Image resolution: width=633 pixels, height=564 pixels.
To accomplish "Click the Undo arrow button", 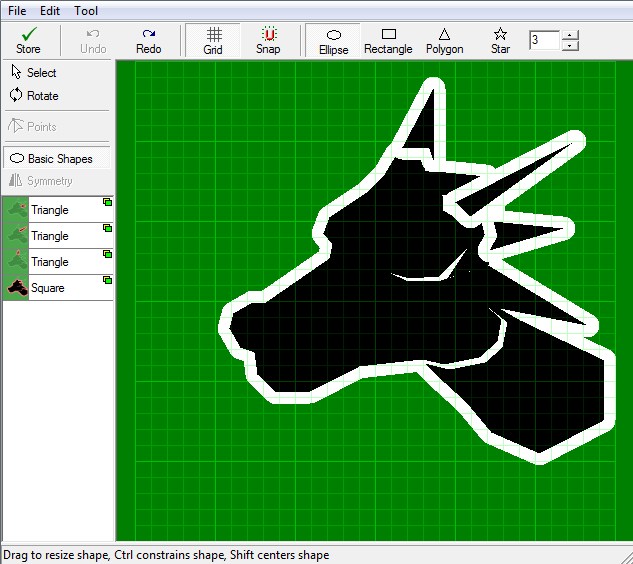I will (93, 40).
